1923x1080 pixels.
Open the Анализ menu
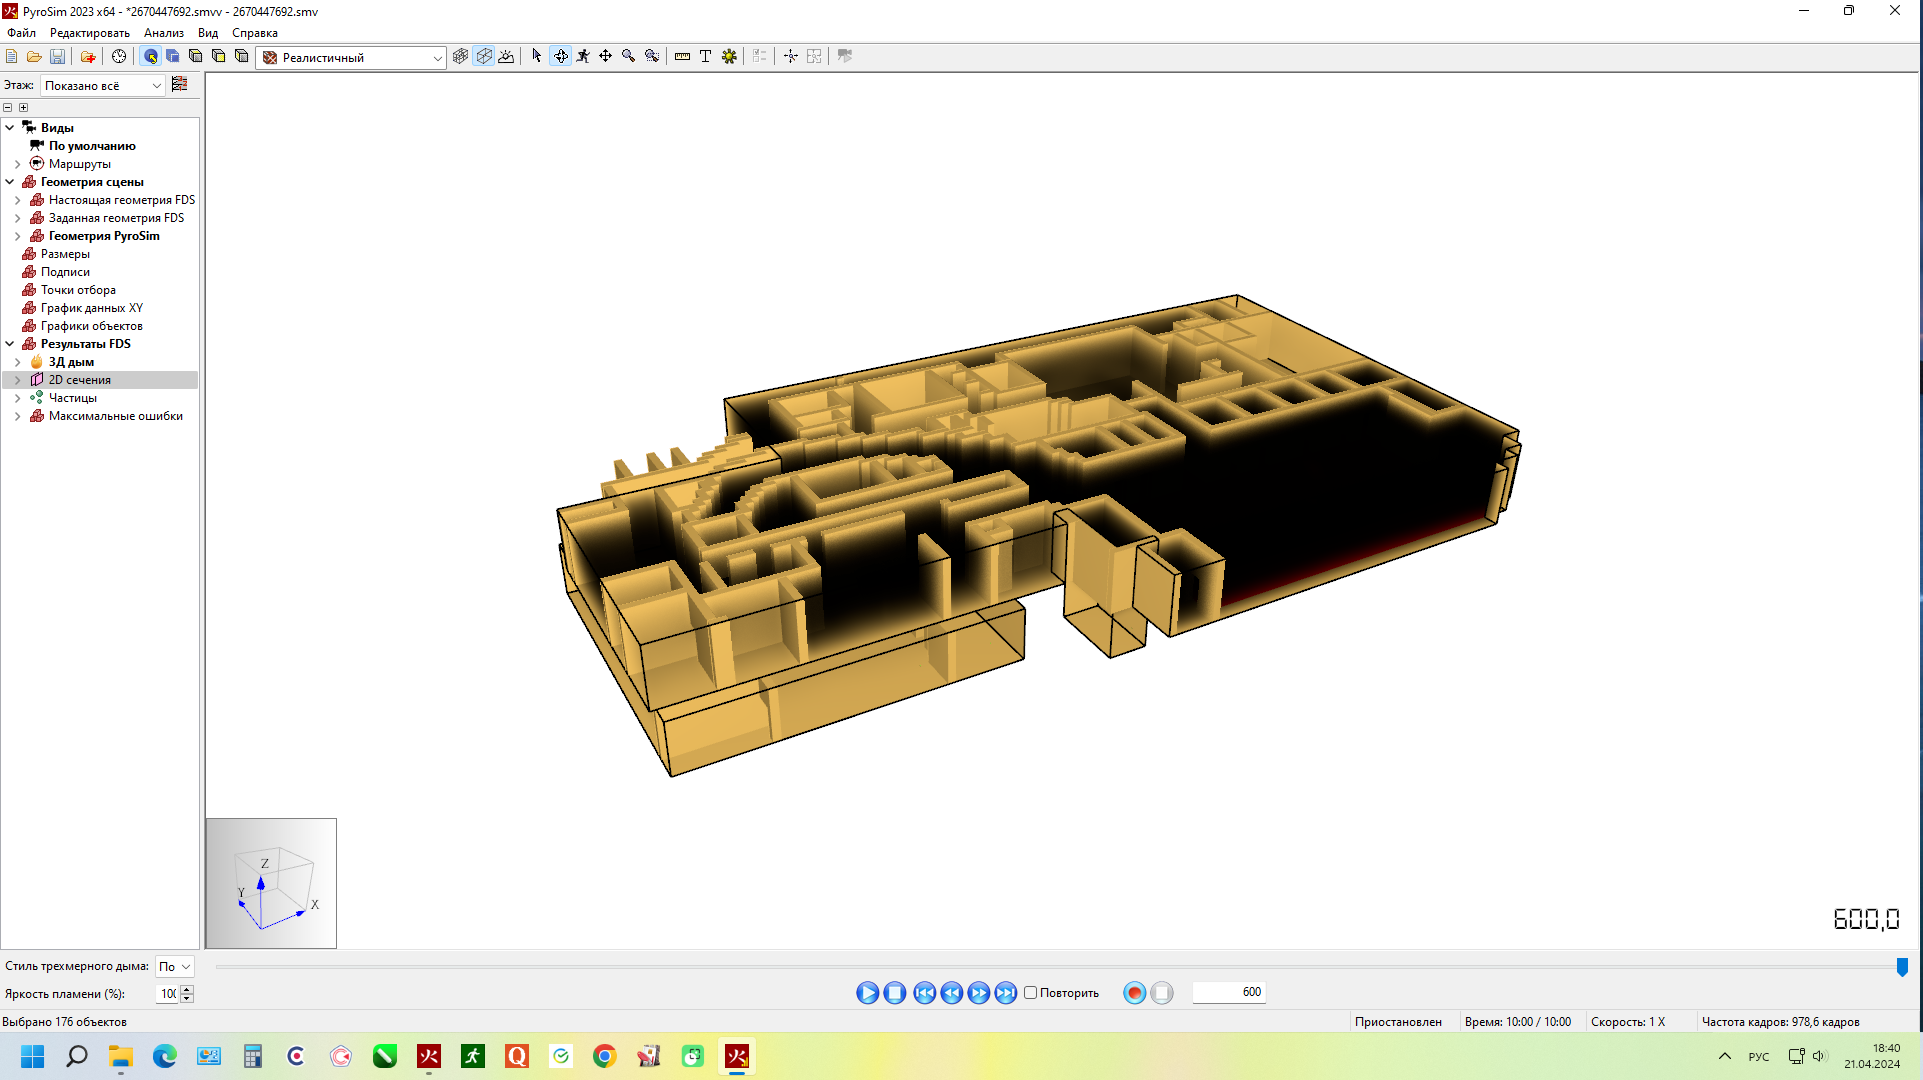pyautogui.click(x=164, y=33)
